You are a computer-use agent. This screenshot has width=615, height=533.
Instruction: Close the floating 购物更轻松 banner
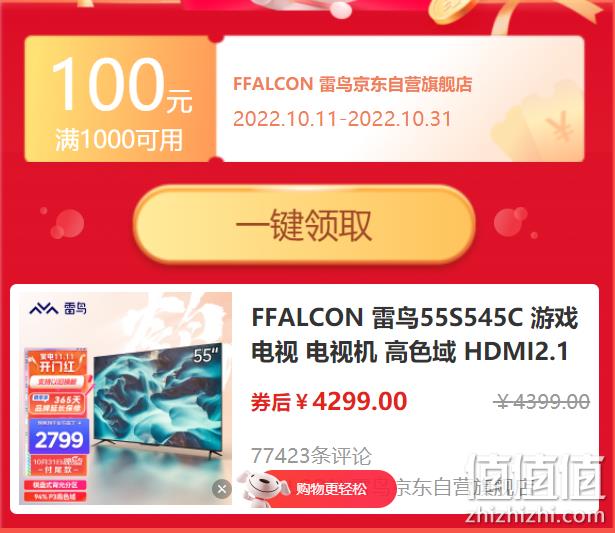coord(222,489)
